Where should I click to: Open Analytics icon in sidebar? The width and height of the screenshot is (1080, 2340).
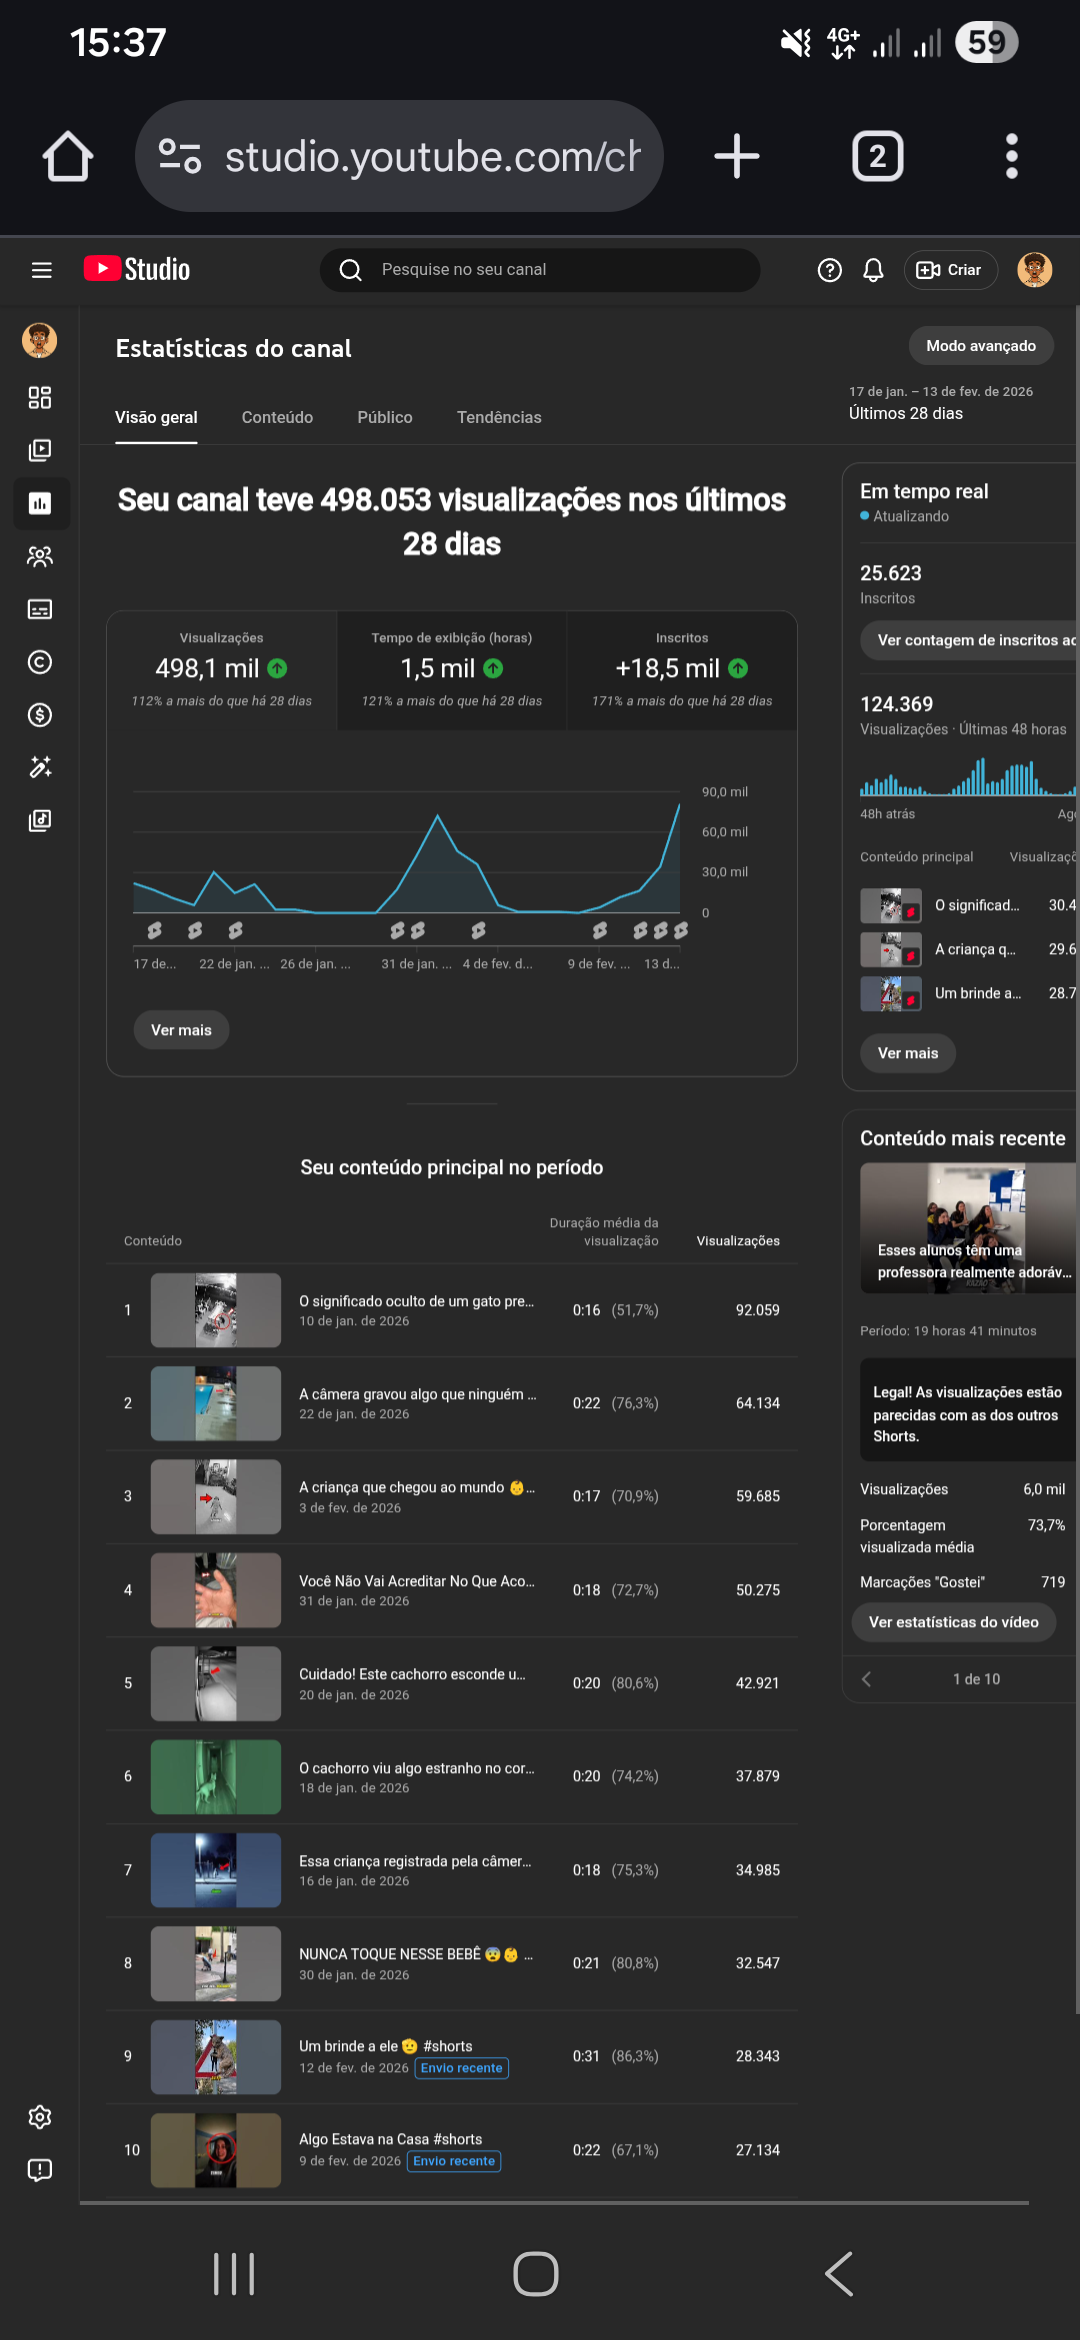40,503
